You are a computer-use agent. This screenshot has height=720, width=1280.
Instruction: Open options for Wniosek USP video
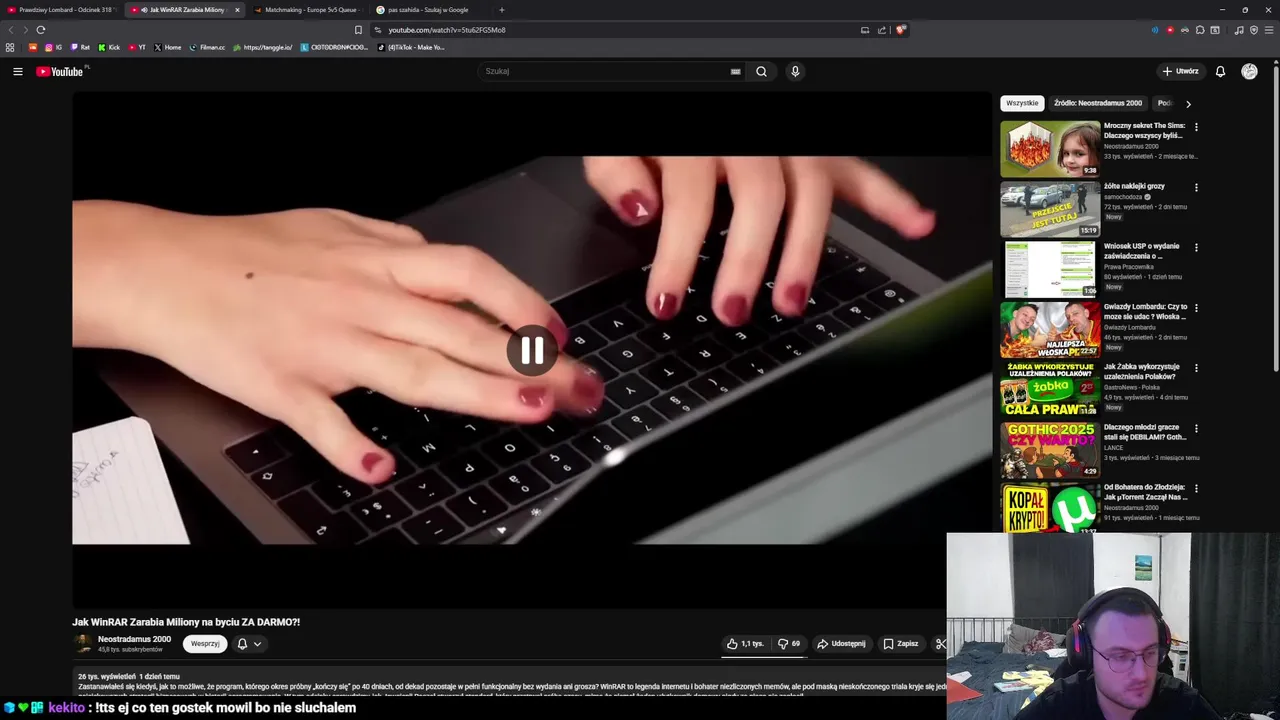pos(1196,247)
